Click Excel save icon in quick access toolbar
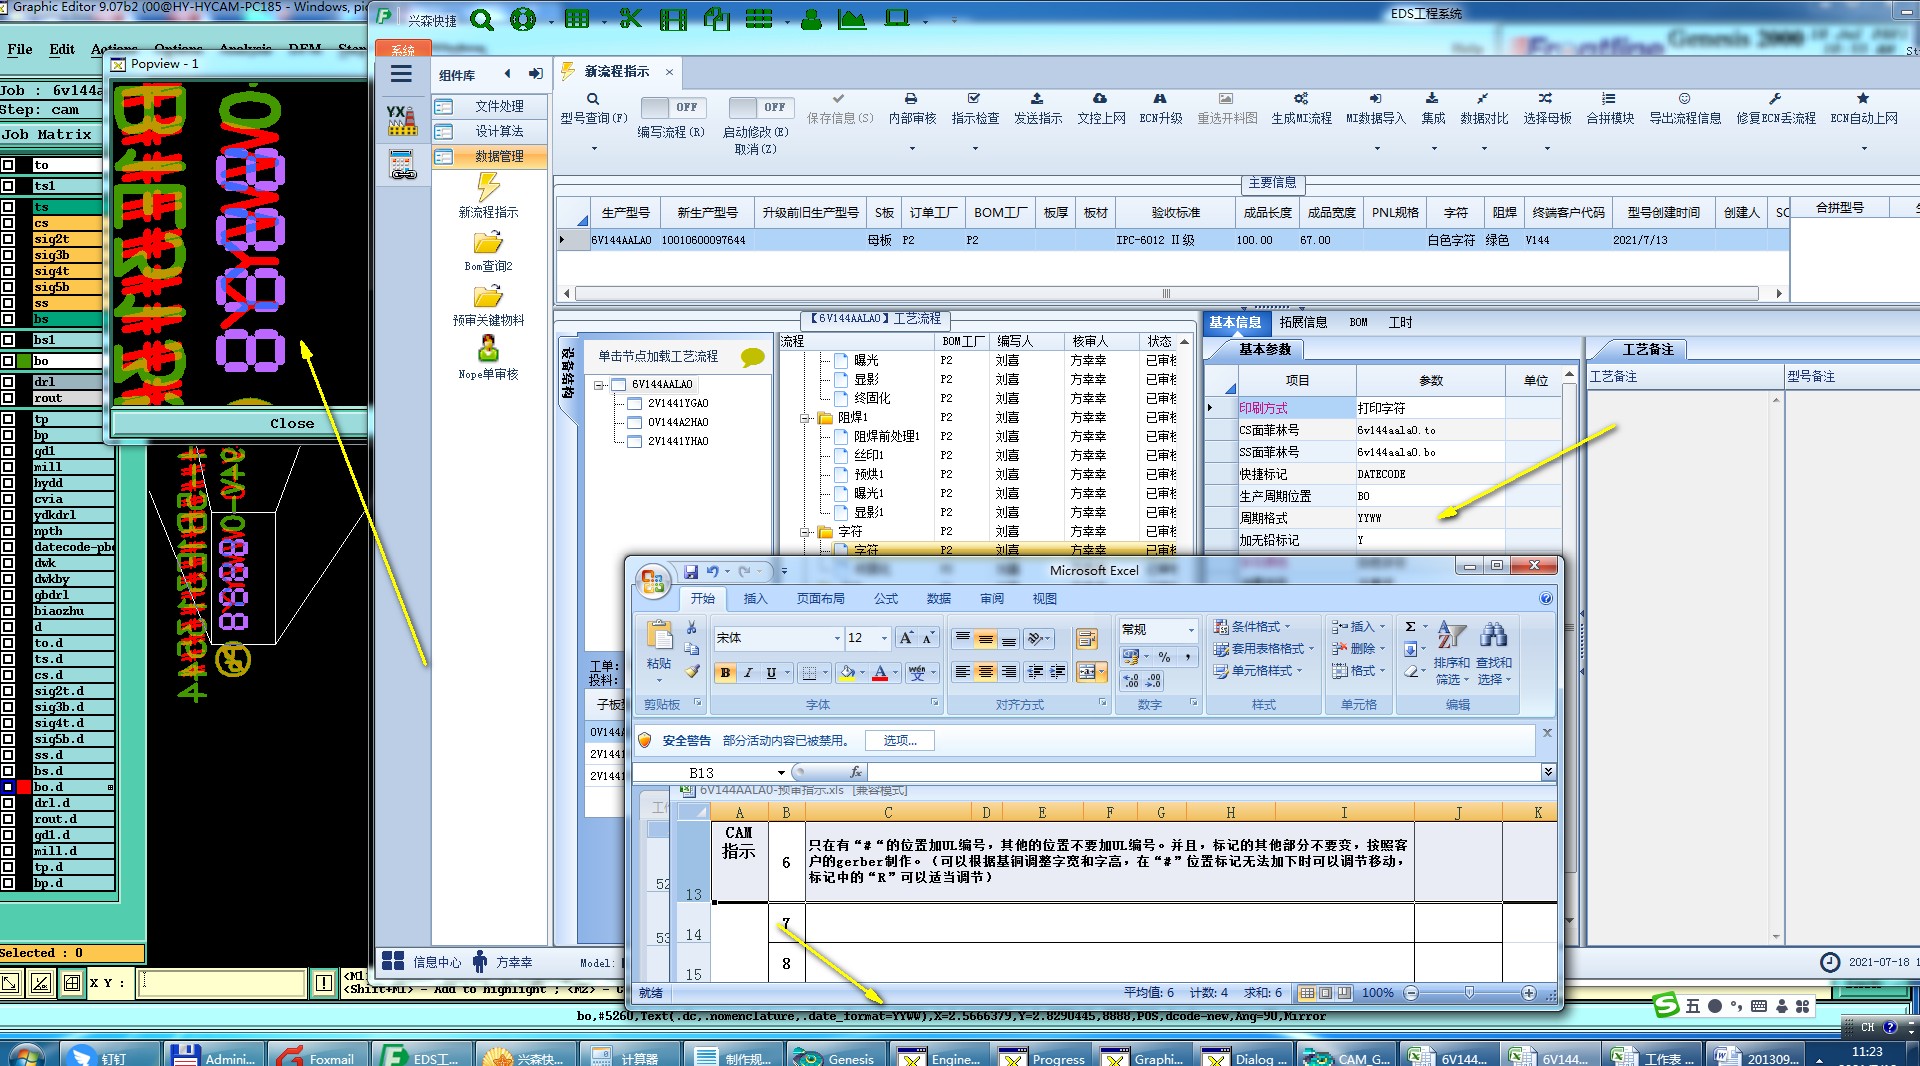Viewport: 1920px width, 1066px height. pyautogui.click(x=690, y=571)
